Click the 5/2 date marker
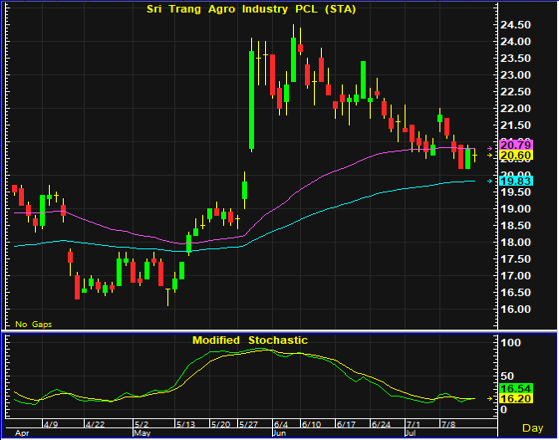Viewport: 559px width, 440px height. pos(142,424)
